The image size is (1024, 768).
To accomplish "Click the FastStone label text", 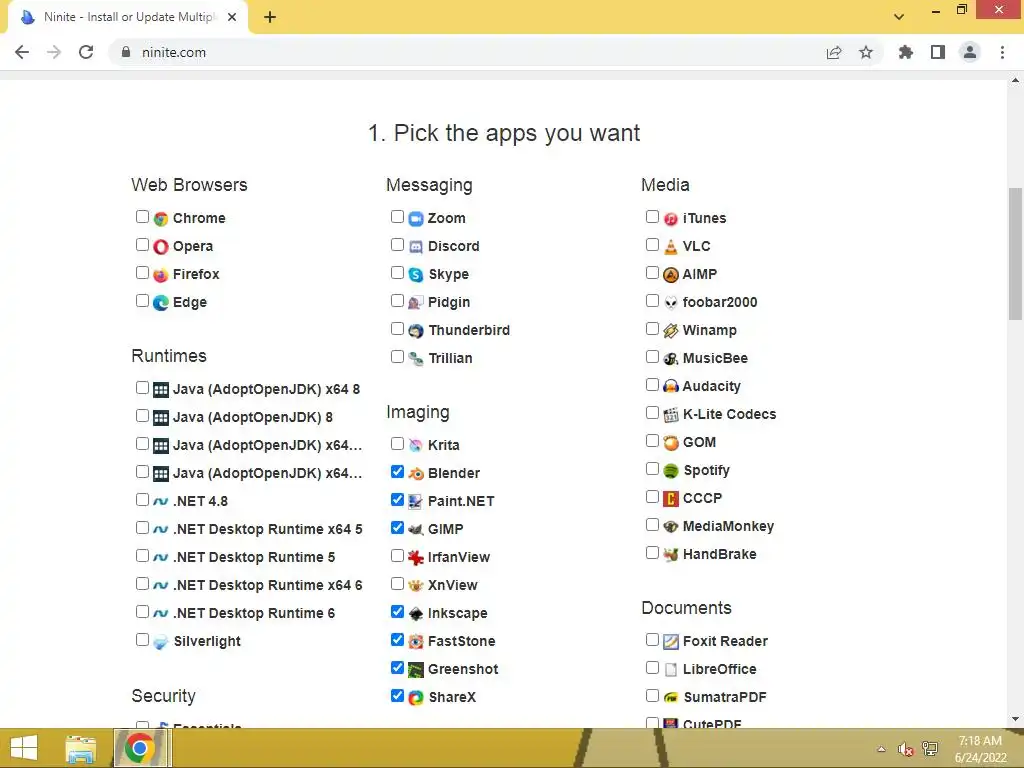I will click(x=462, y=641).
